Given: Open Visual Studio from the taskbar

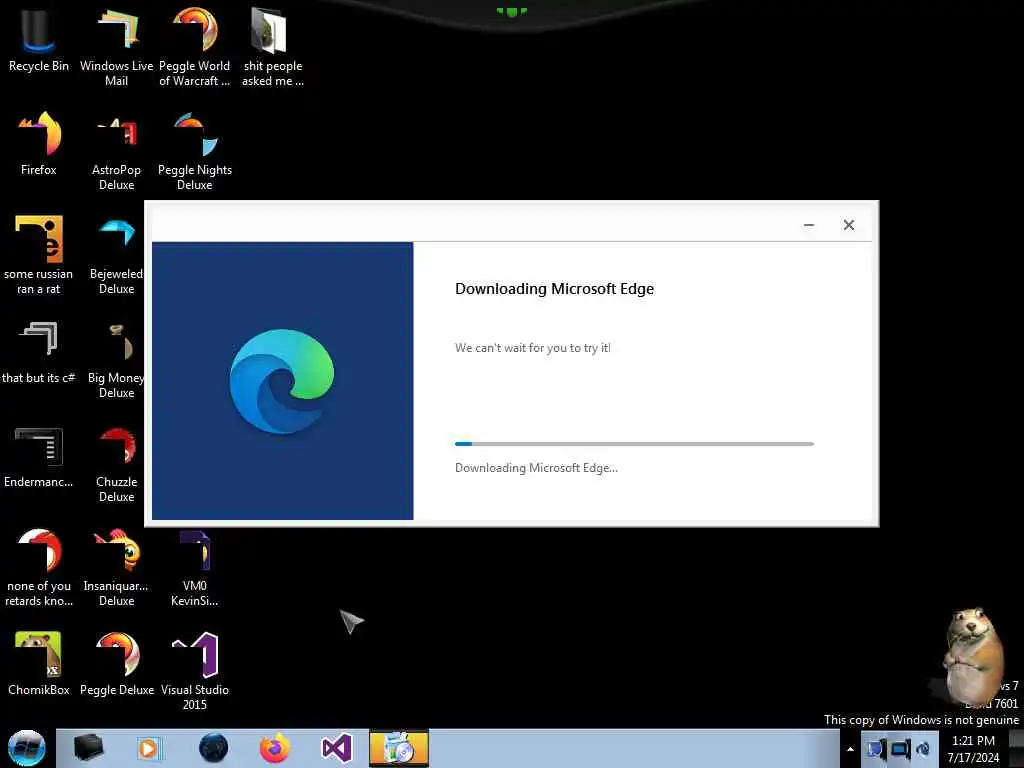Looking at the screenshot, I should [x=336, y=748].
